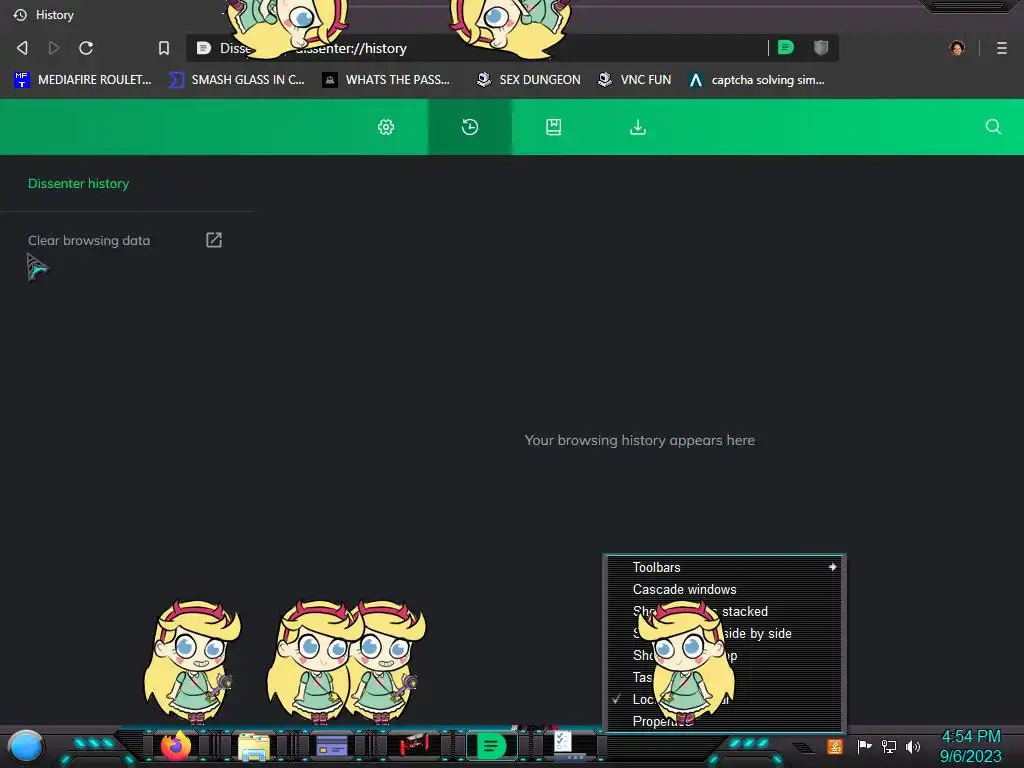The width and height of the screenshot is (1024, 768).
Task: Open the browser hamburger menu
Action: (x=1002, y=48)
